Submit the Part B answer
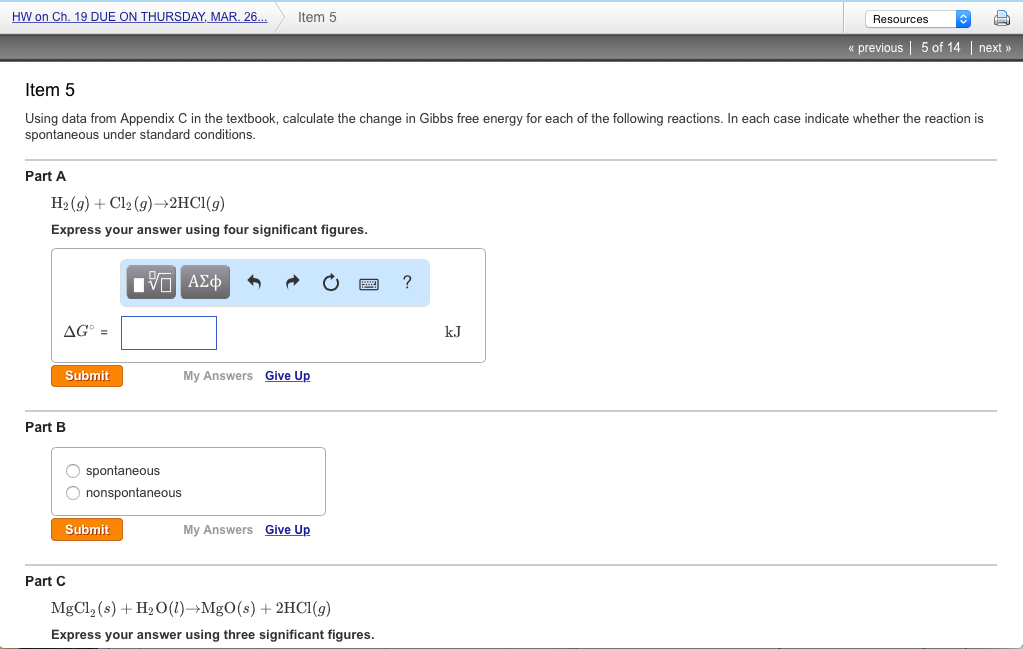Screen dimensions: 1023x649 87,530
